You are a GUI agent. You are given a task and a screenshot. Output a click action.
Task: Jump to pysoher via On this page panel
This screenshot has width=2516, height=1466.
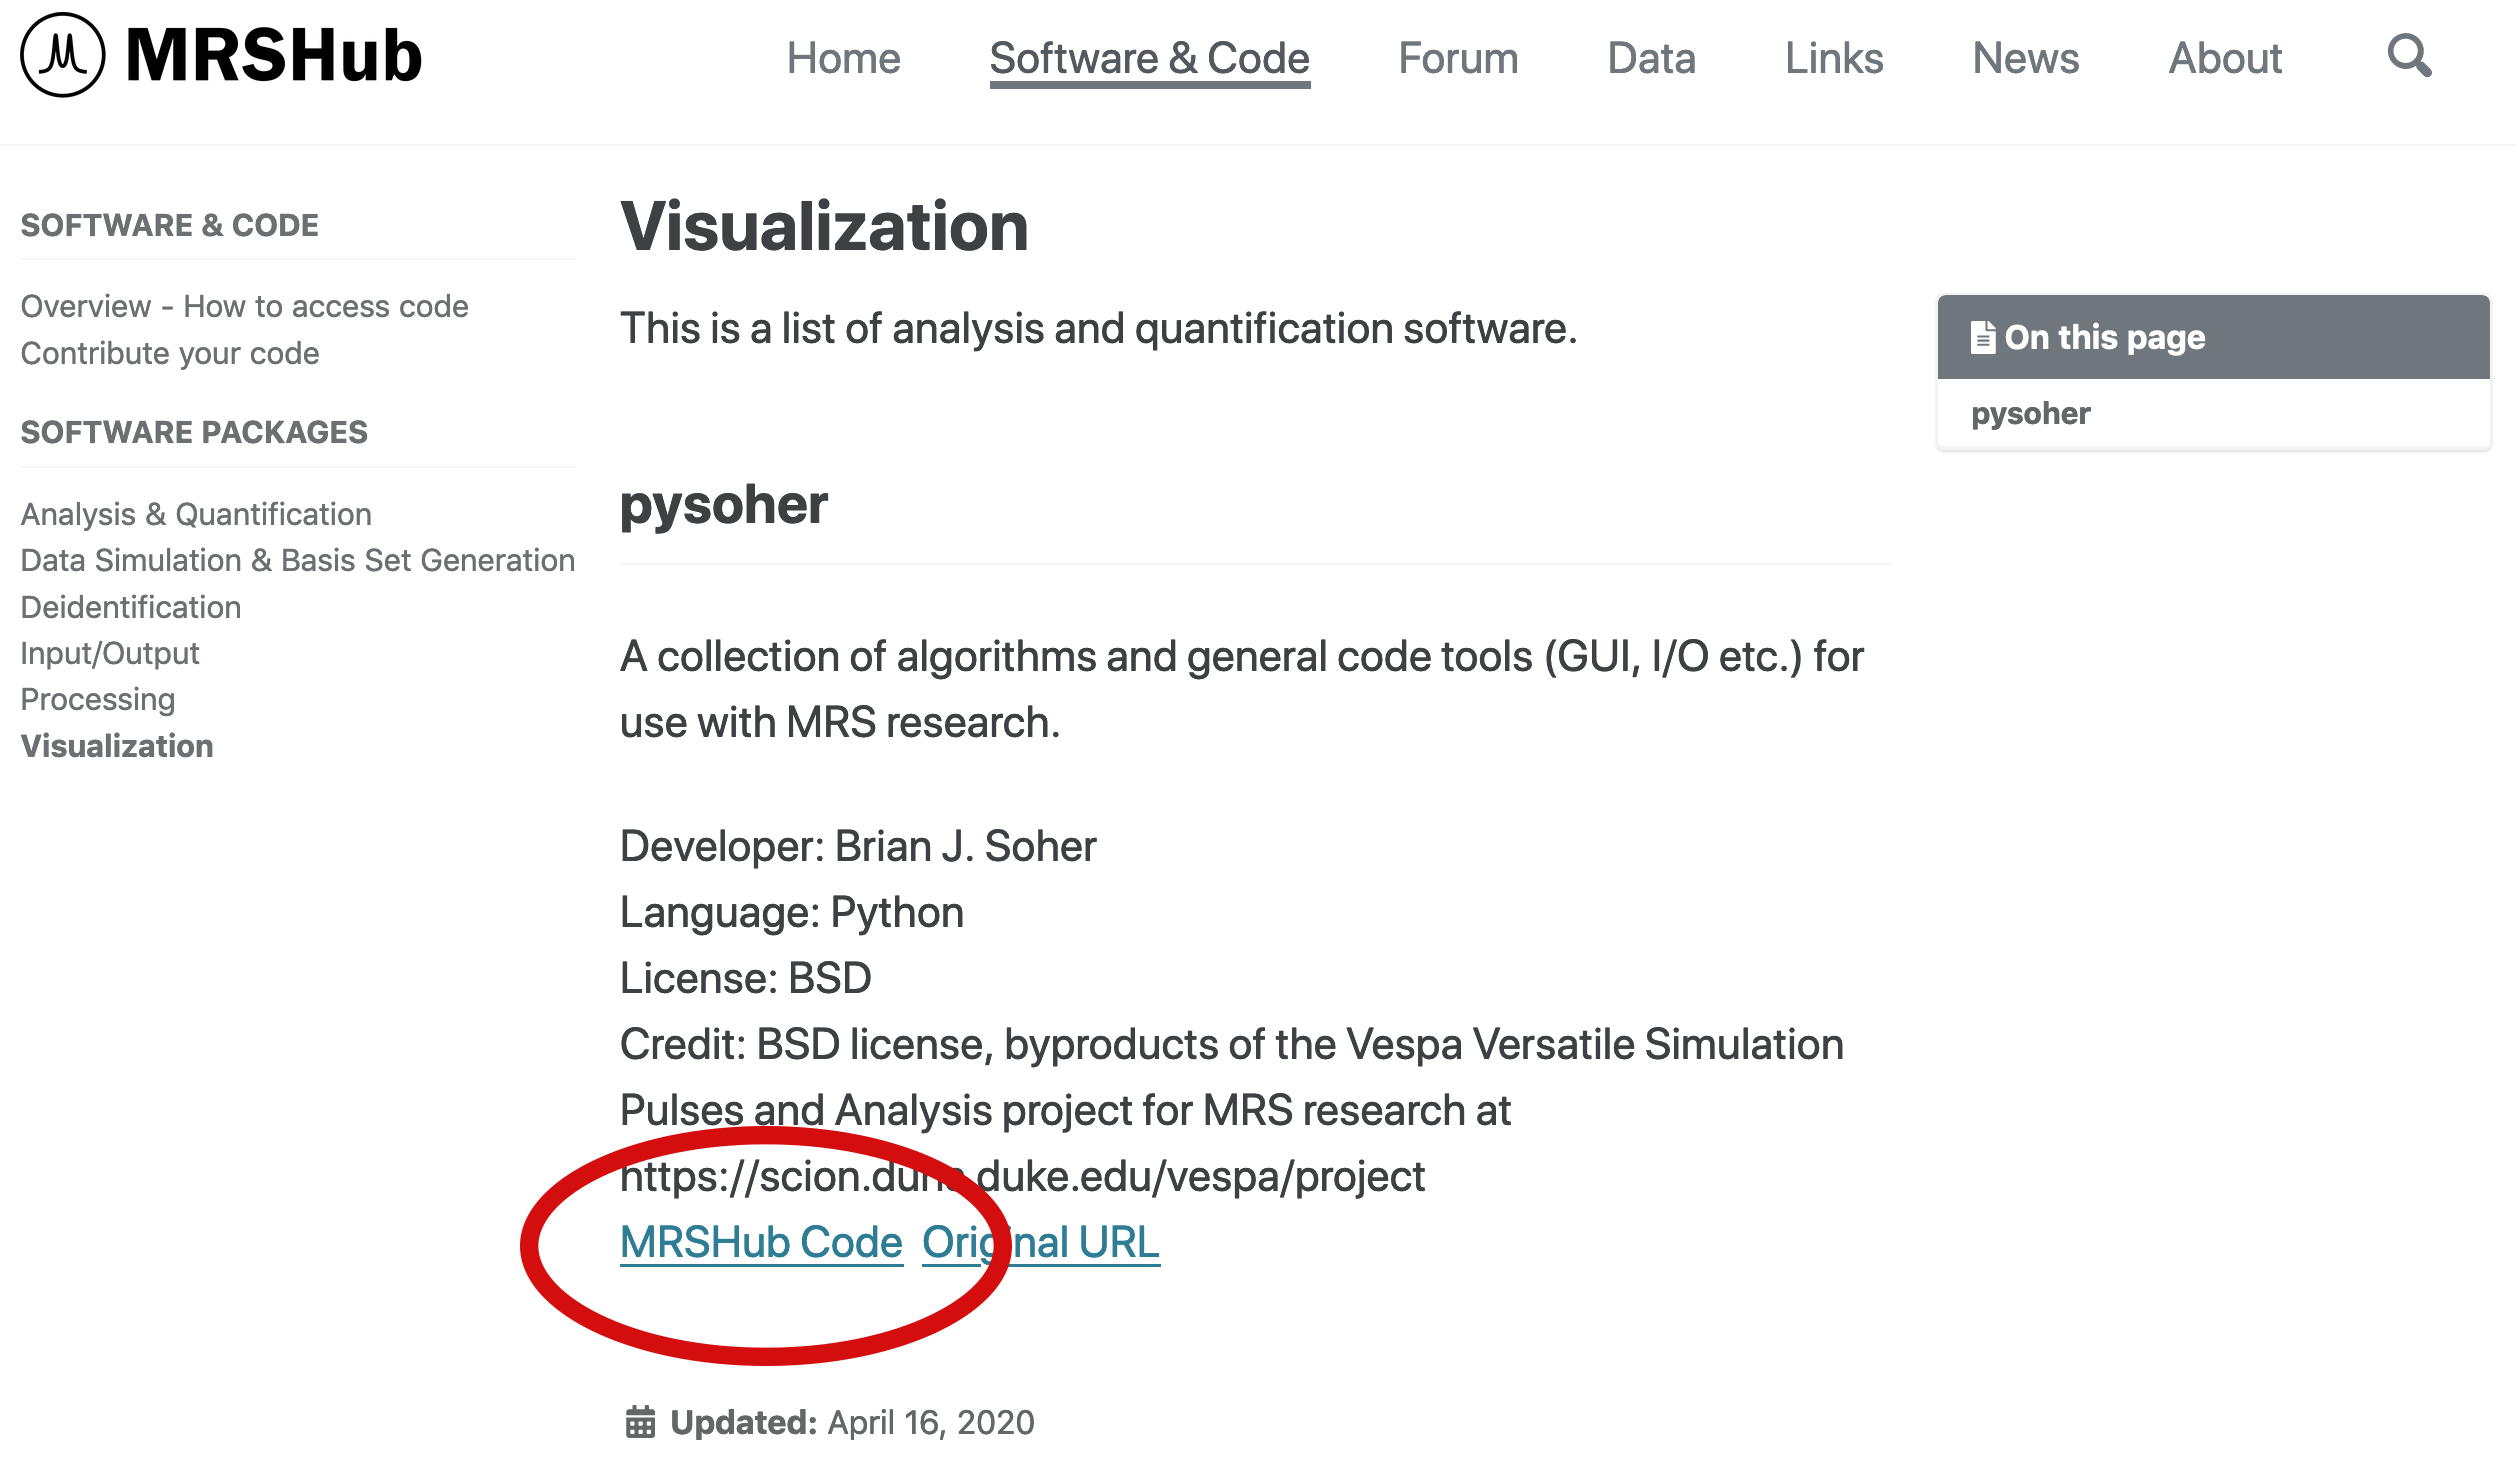pyautogui.click(x=2030, y=412)
